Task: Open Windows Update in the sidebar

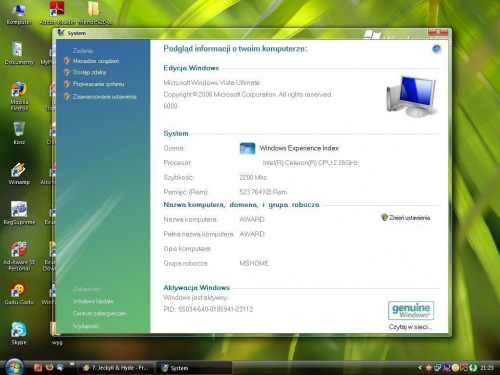Action: tap(93, 301)
